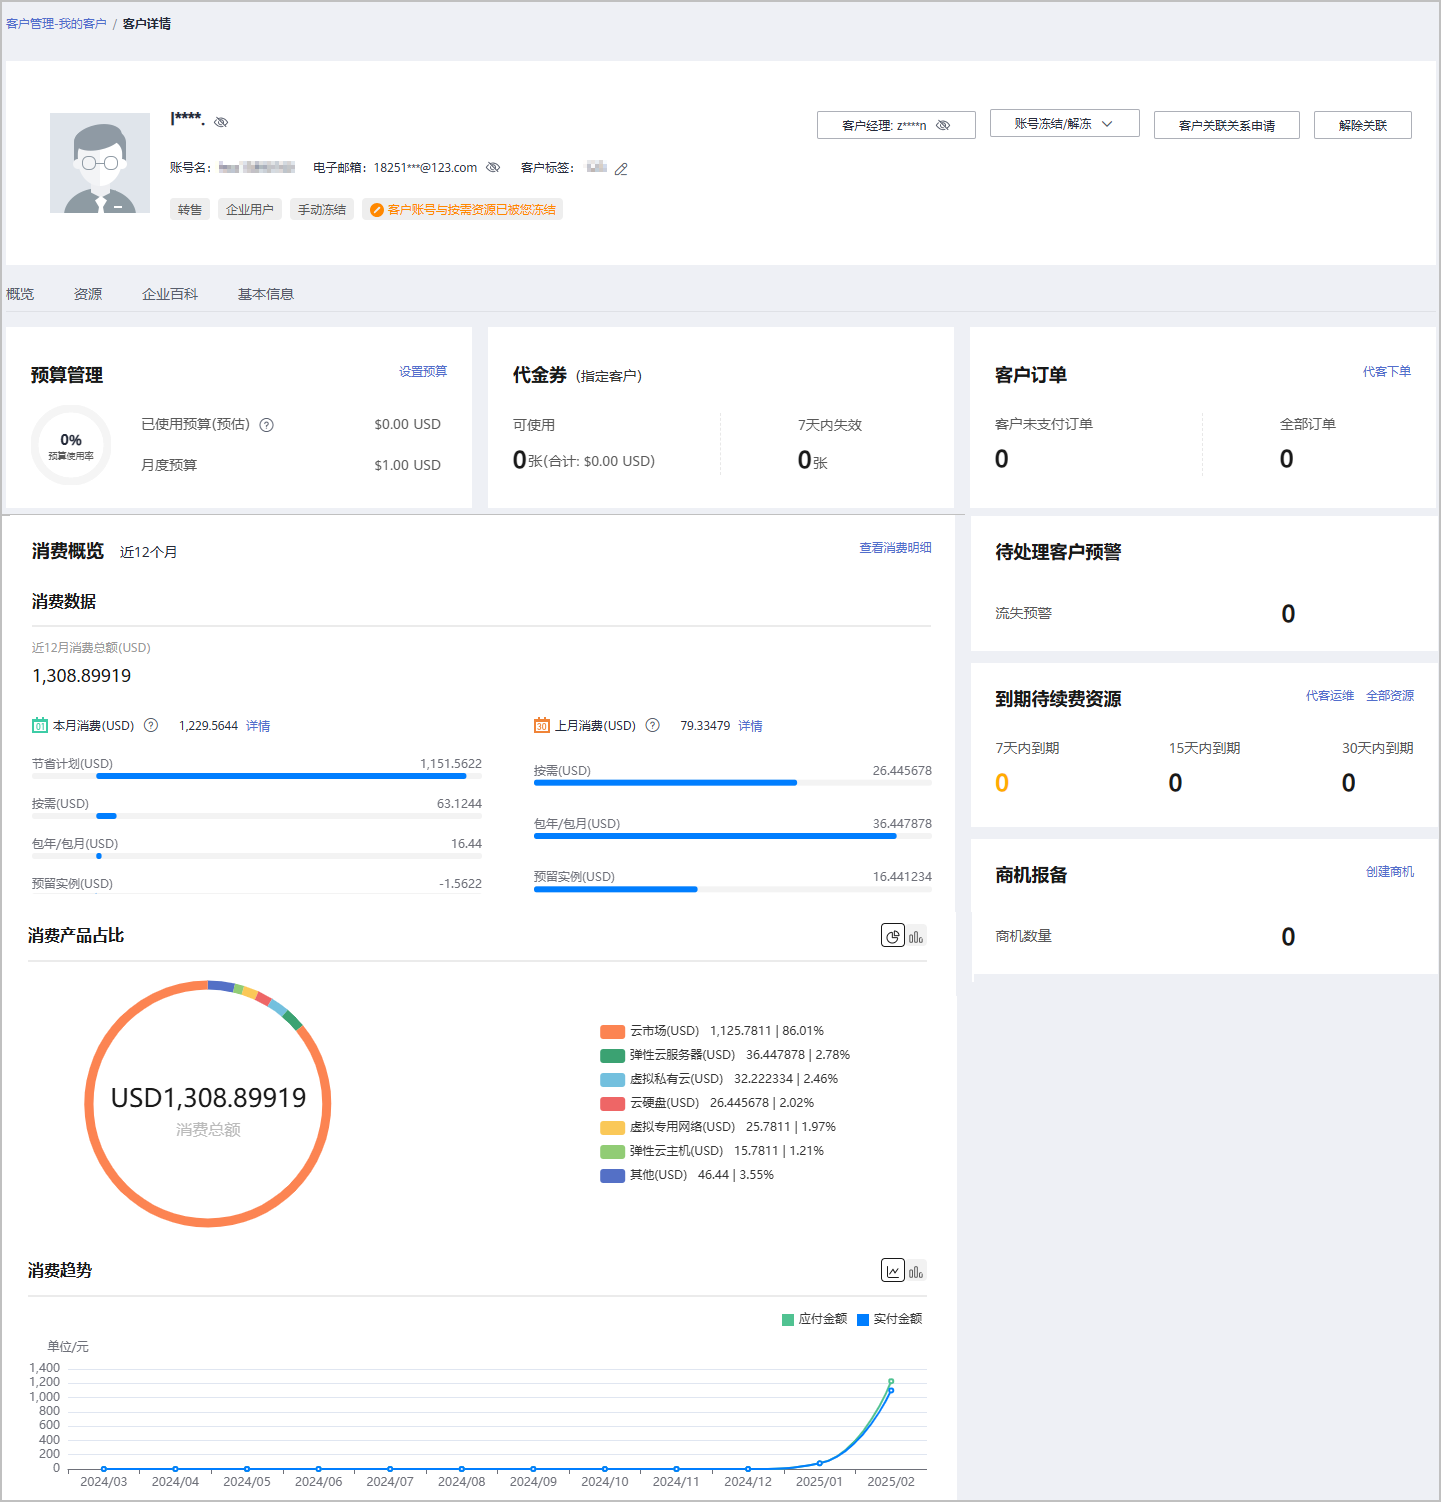This screenshot has width=1441, height=1502.
Task: Click the 云市场(USD) orange legend swatch
Action: click(x=612, y=1032)
